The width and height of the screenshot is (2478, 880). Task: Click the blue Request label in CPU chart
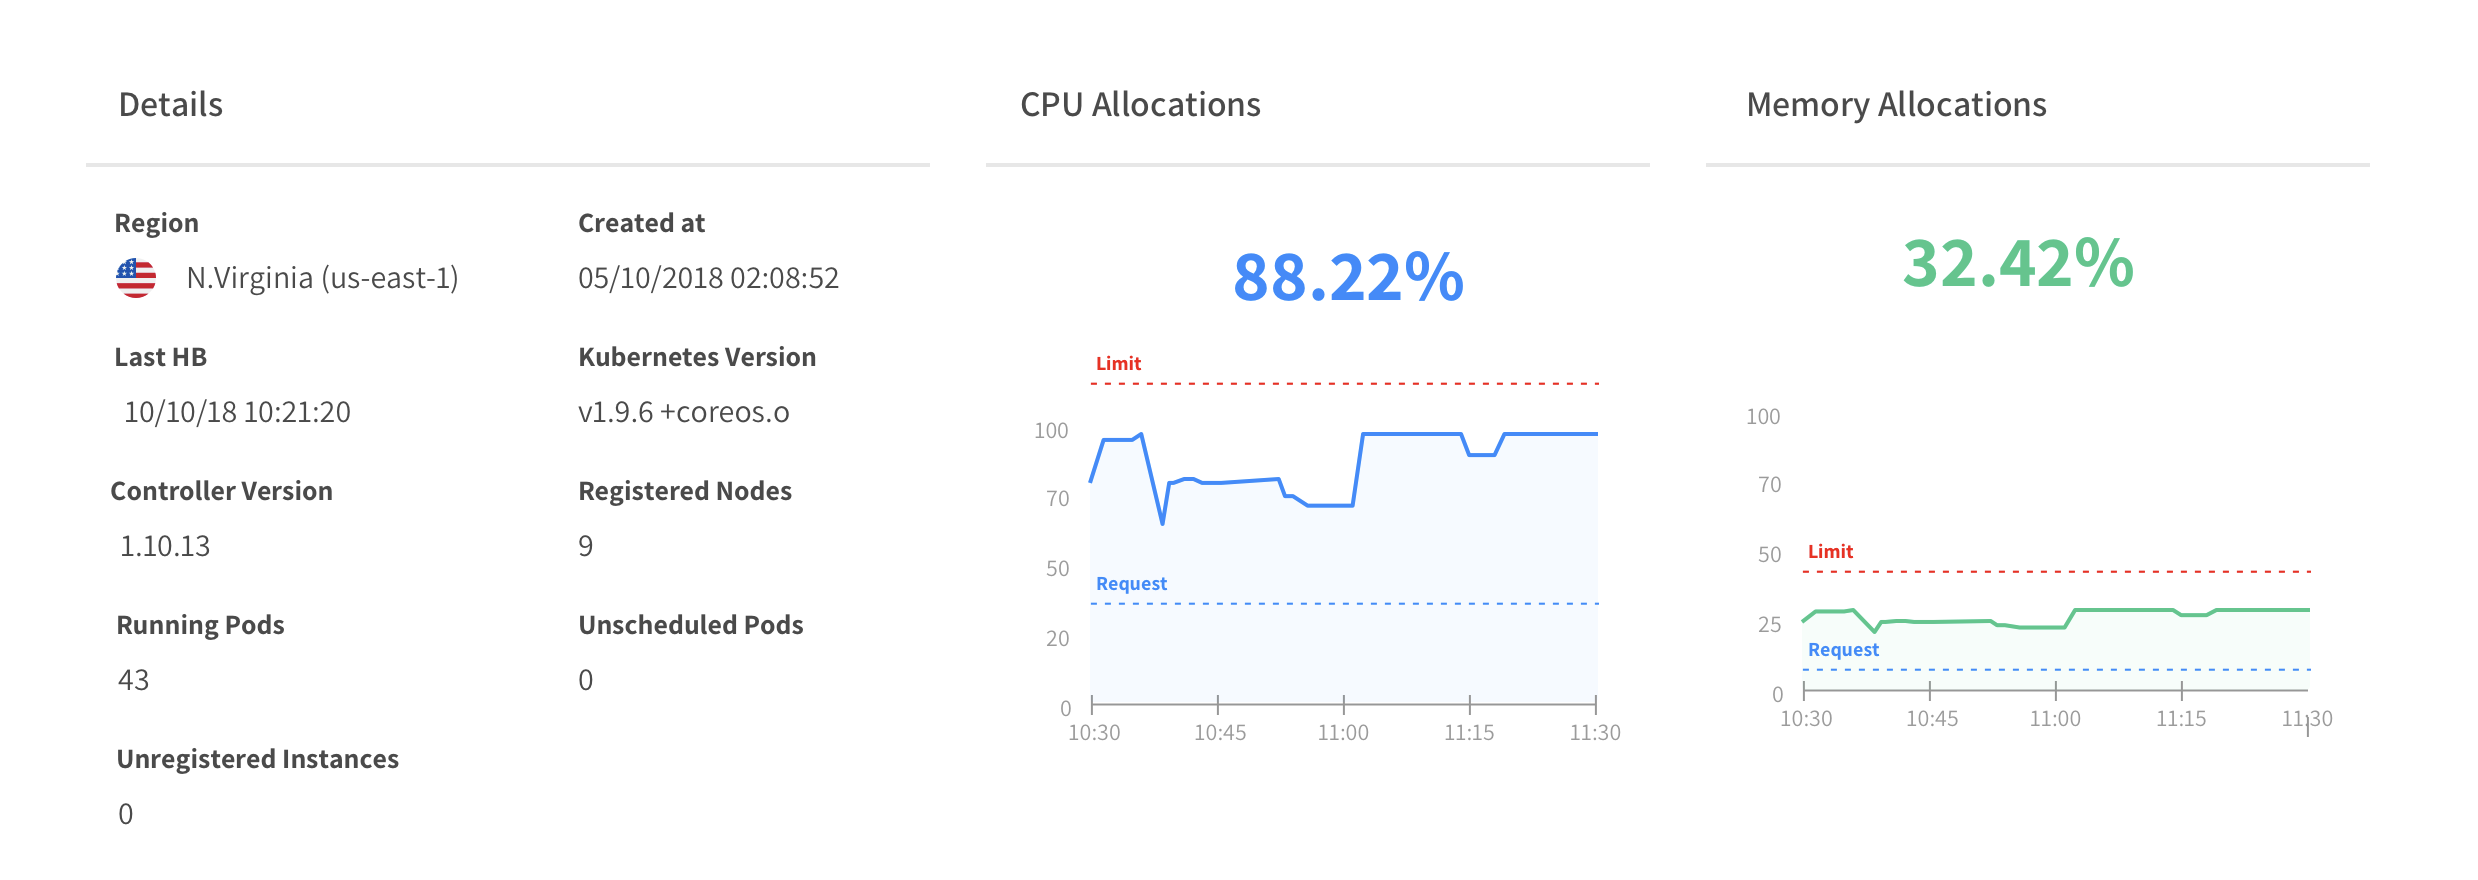(1131, 584)
